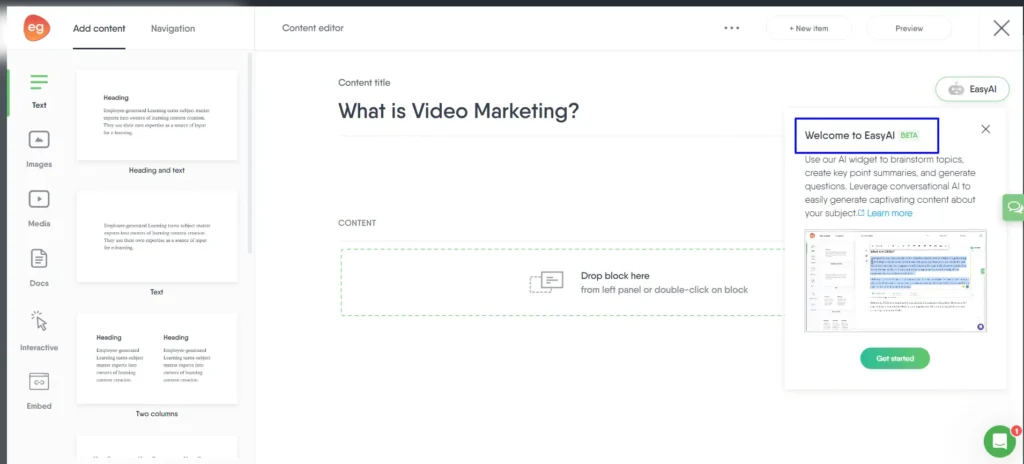Click the Get started button
The width and height of the screenshot is (1024, 464).
point(895,358)
